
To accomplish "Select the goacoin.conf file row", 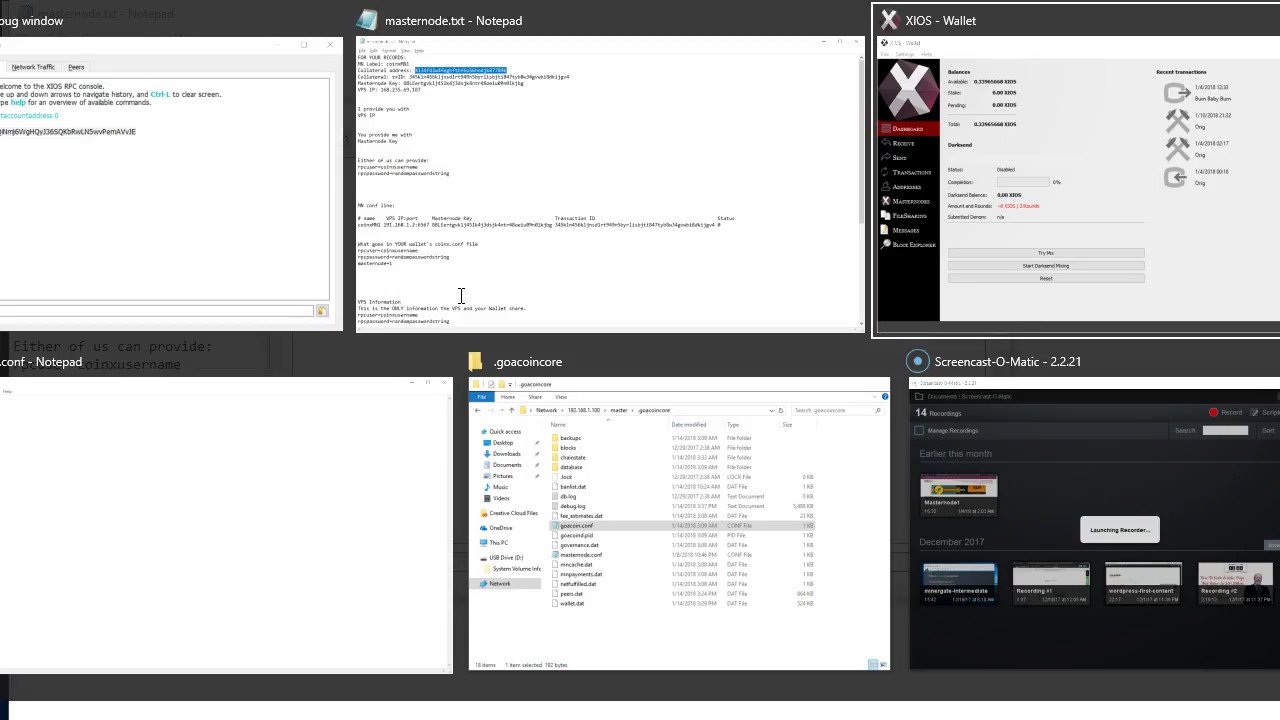I will (x=682, y=526).
